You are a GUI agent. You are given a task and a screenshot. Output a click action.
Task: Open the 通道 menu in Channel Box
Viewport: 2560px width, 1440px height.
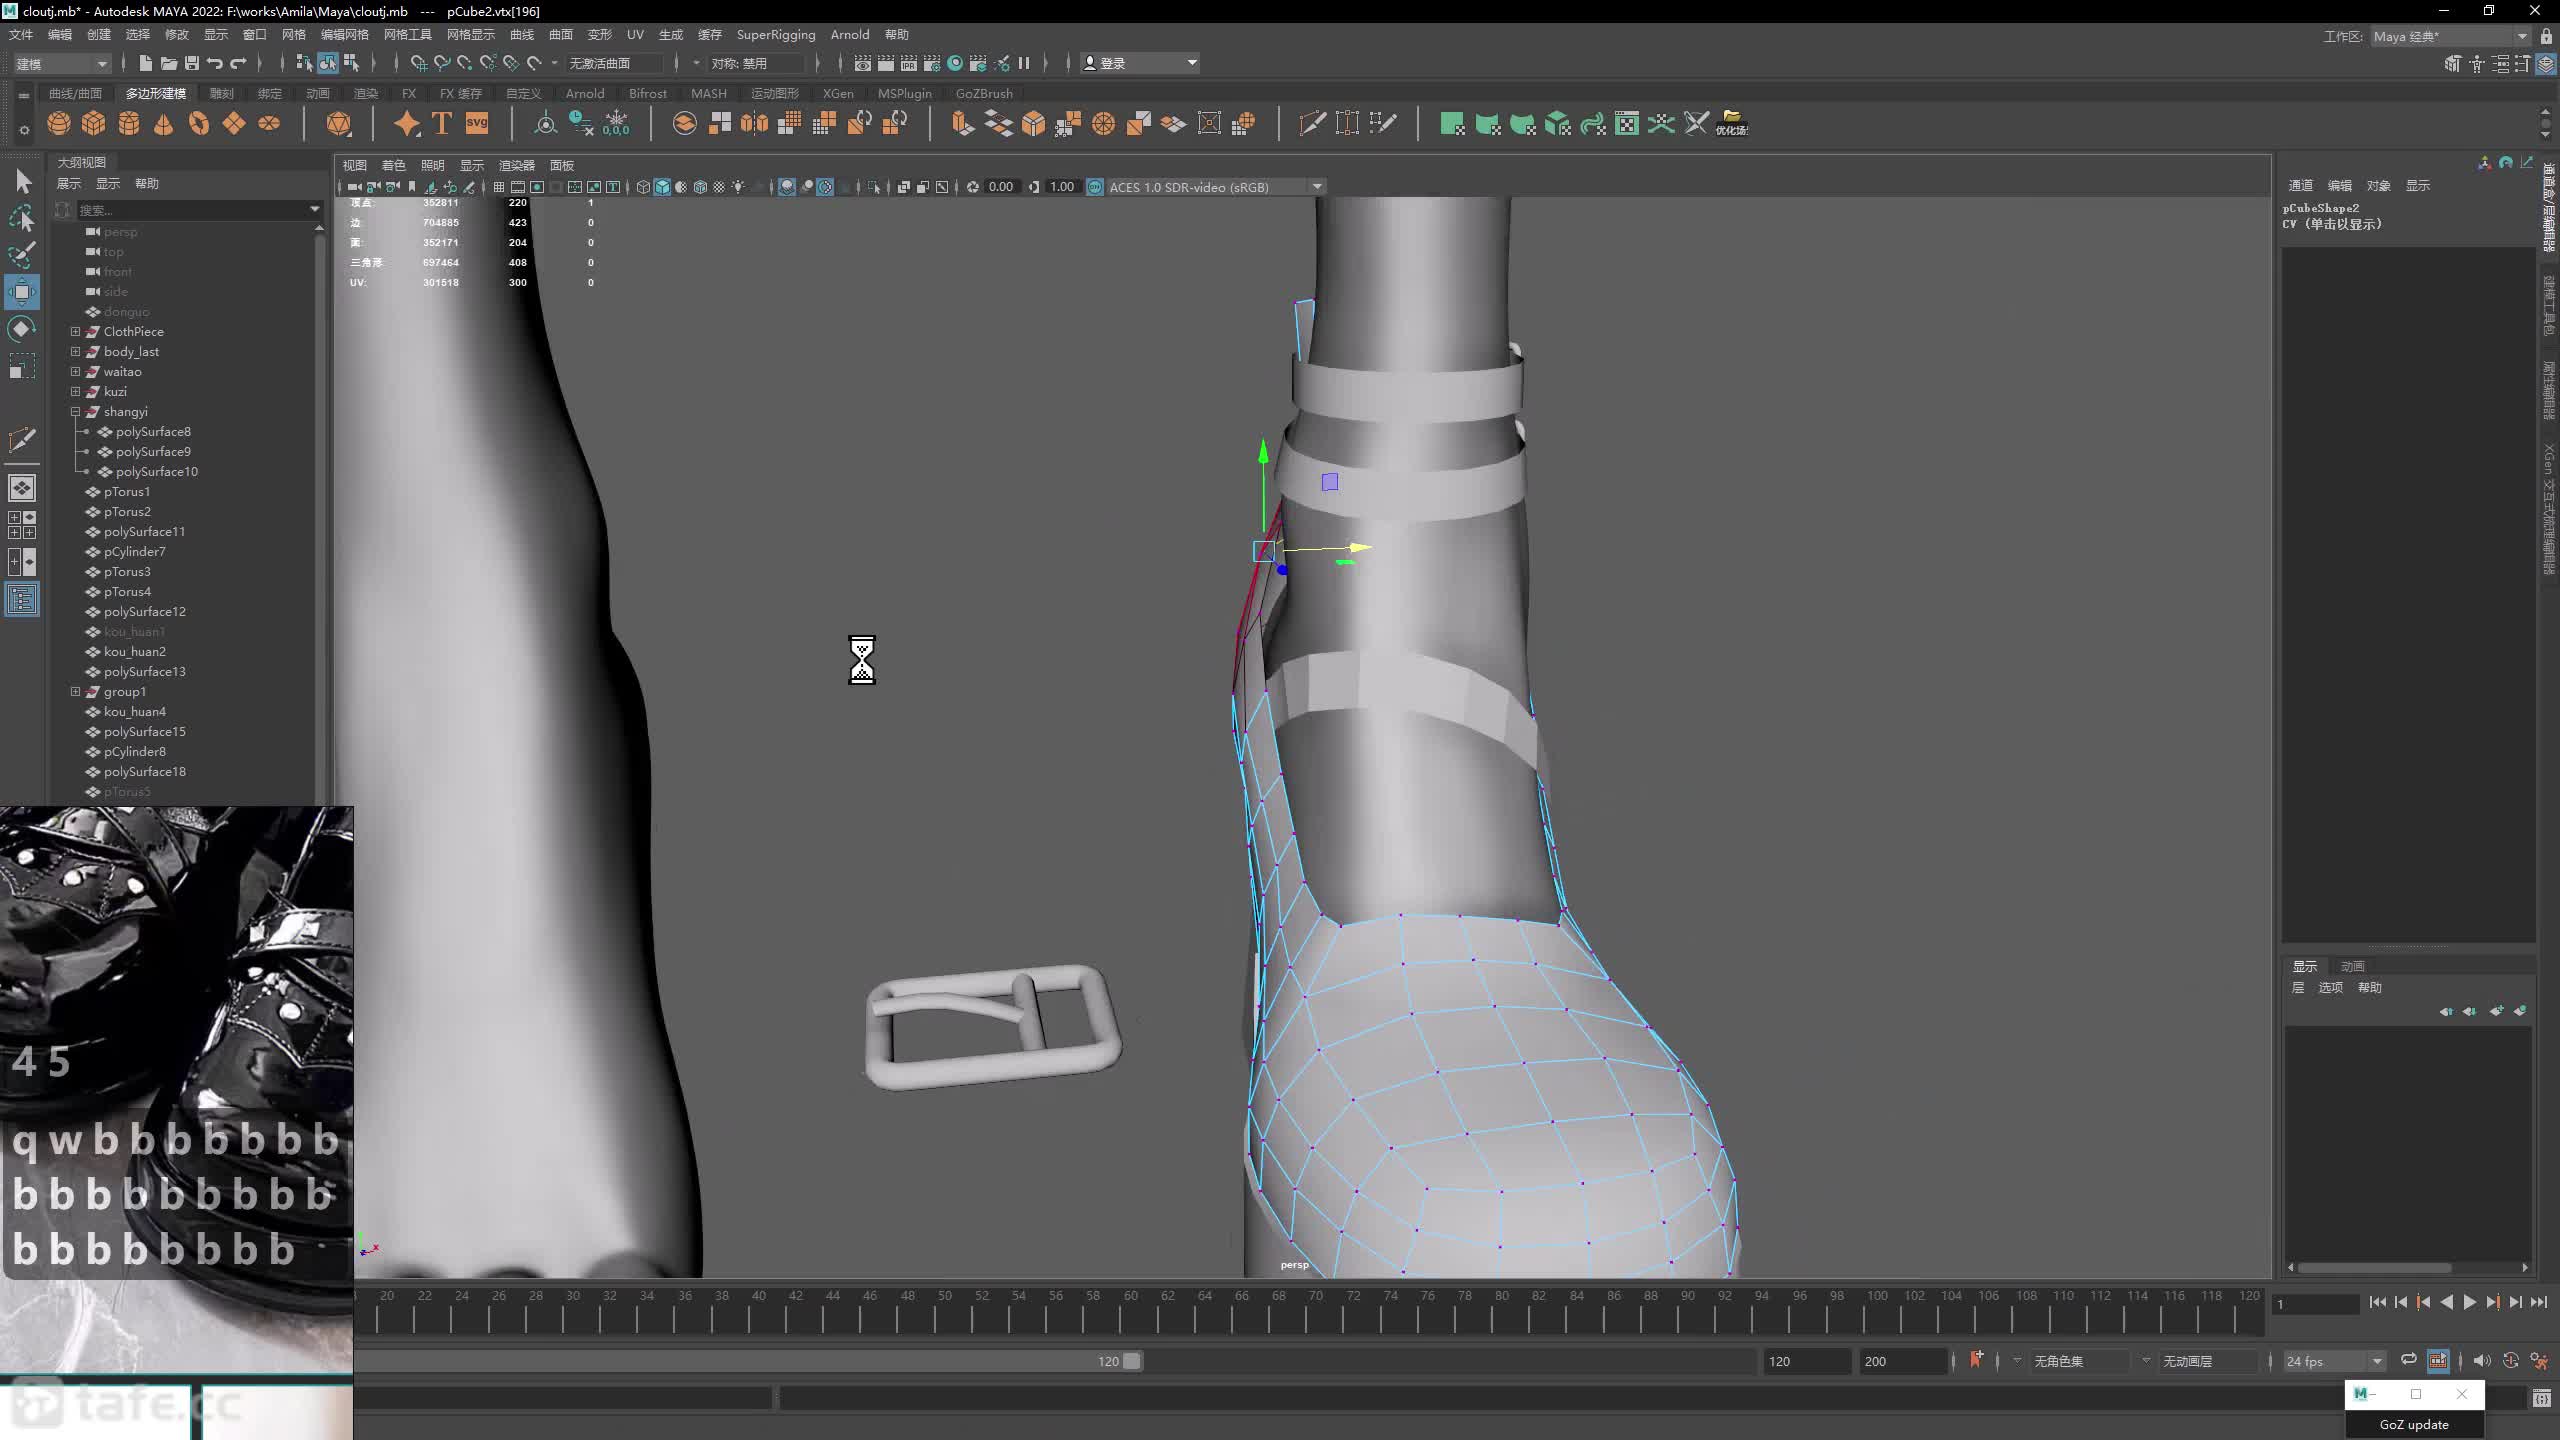(x=2301, y=185)
